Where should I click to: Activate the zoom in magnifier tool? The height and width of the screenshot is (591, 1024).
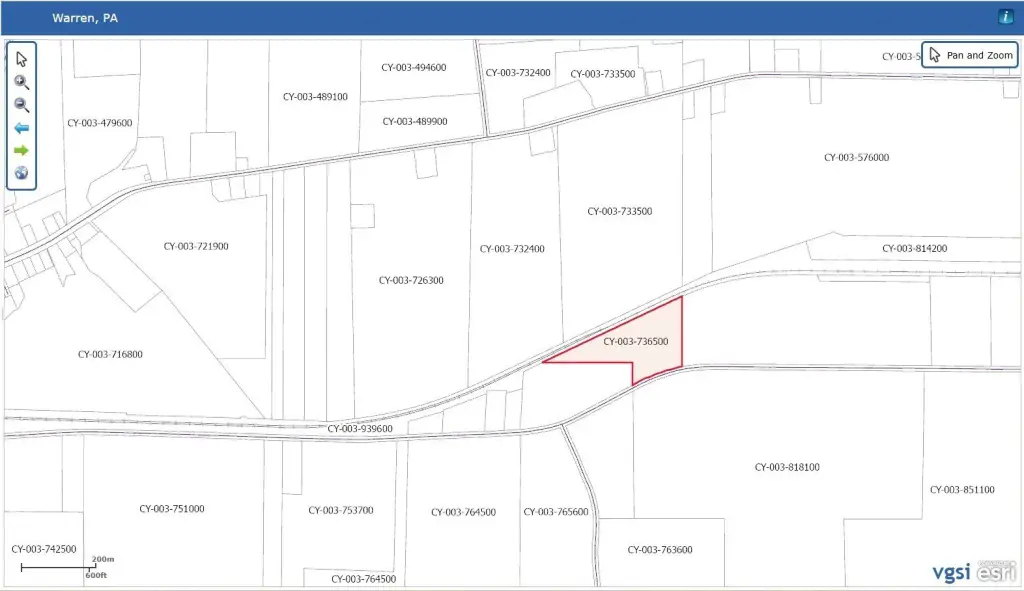(22, 82)
